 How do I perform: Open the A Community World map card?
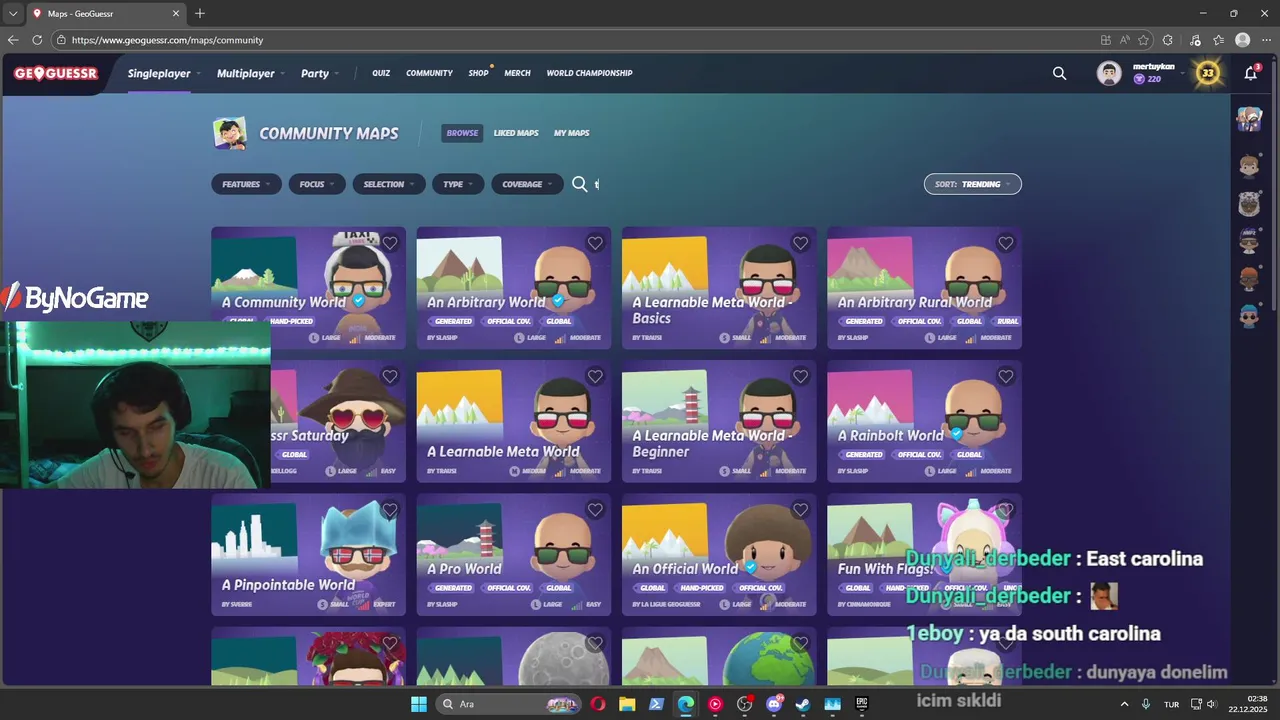[308, 288]
